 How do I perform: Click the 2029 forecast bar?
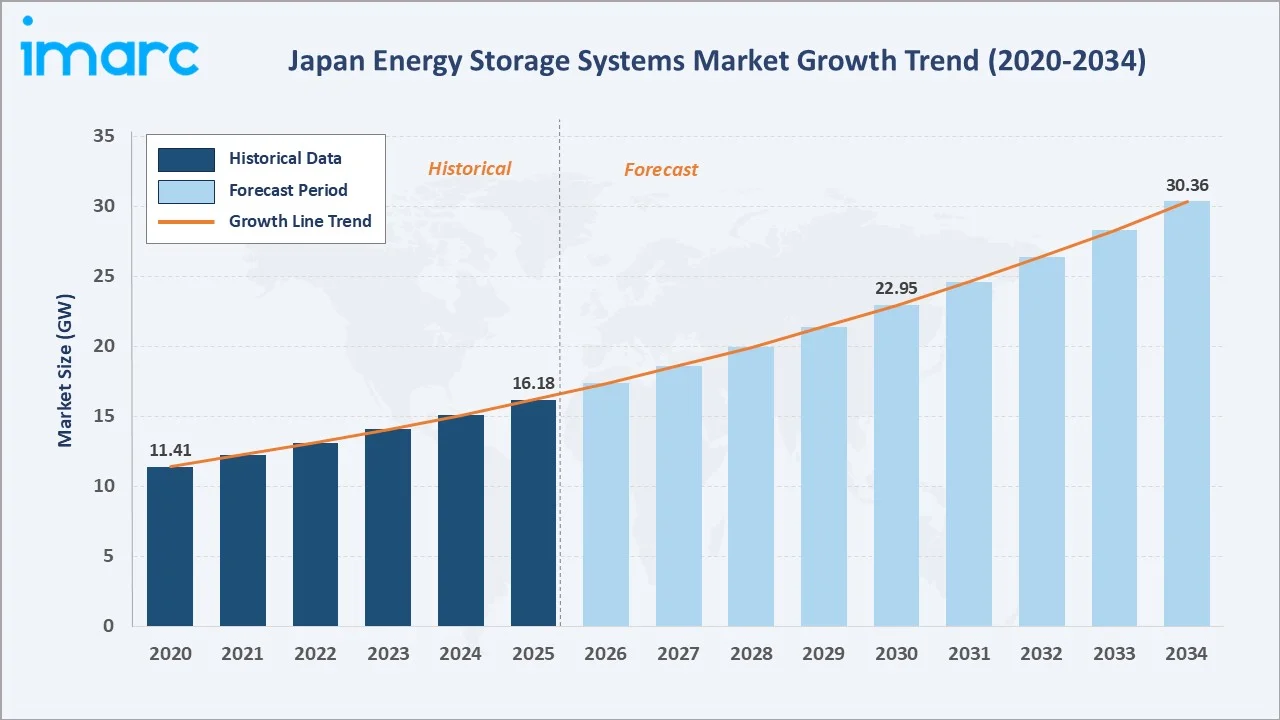(824, 476)
